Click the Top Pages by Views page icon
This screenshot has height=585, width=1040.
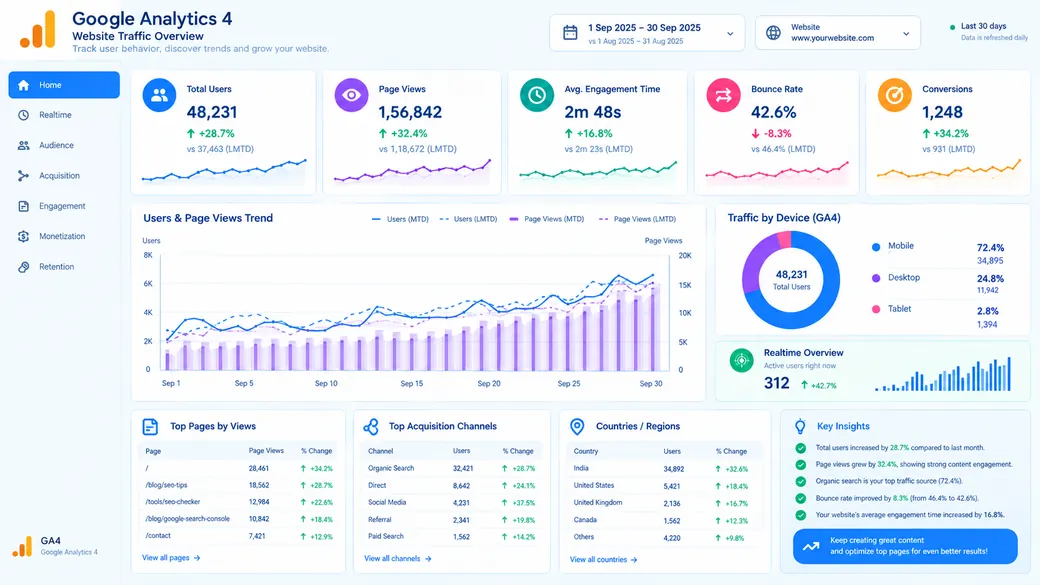click(x=151, y=426)
